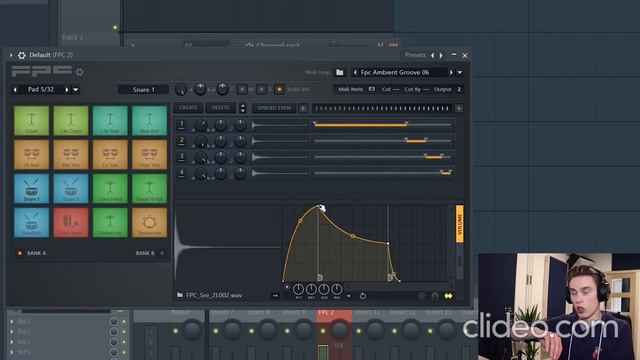
Task: Select layer 2 row button
Action: pos(182,141)
